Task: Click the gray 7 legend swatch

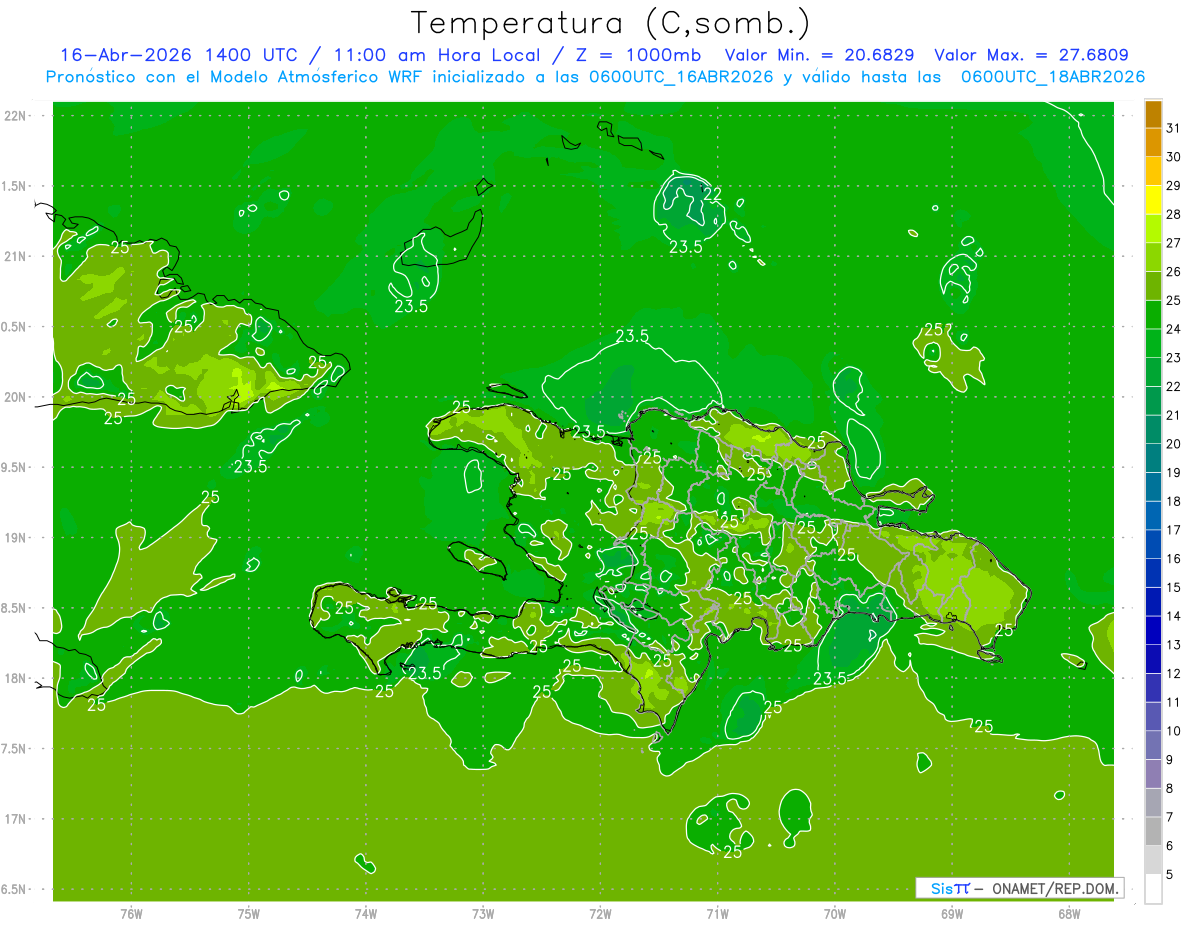Action: click(x=1153, y=803)
